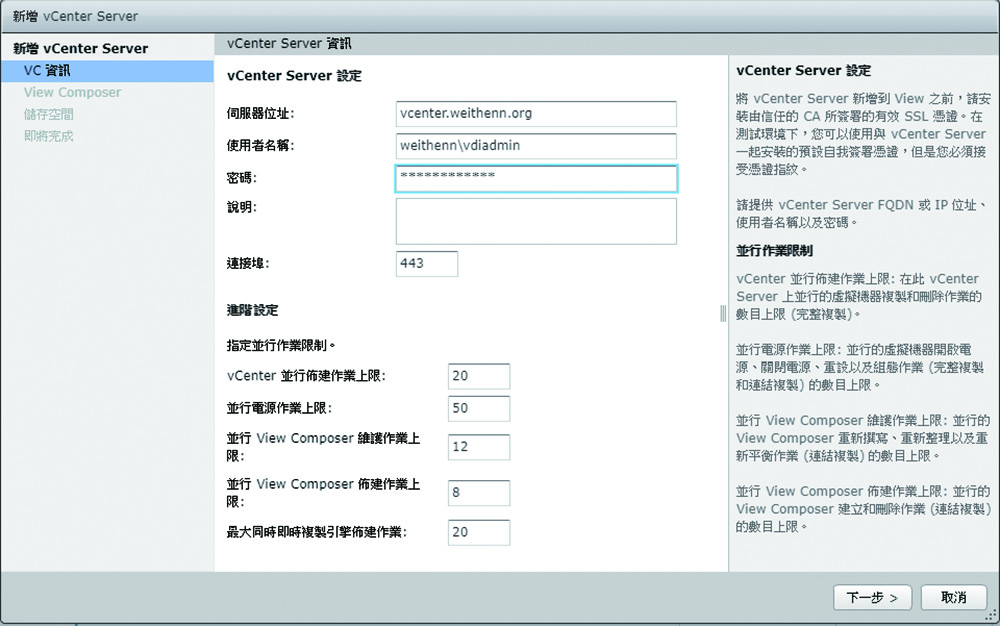The image size is (1000, 626).
Task: Click the 連接埠 label
Action: [248, 263]
